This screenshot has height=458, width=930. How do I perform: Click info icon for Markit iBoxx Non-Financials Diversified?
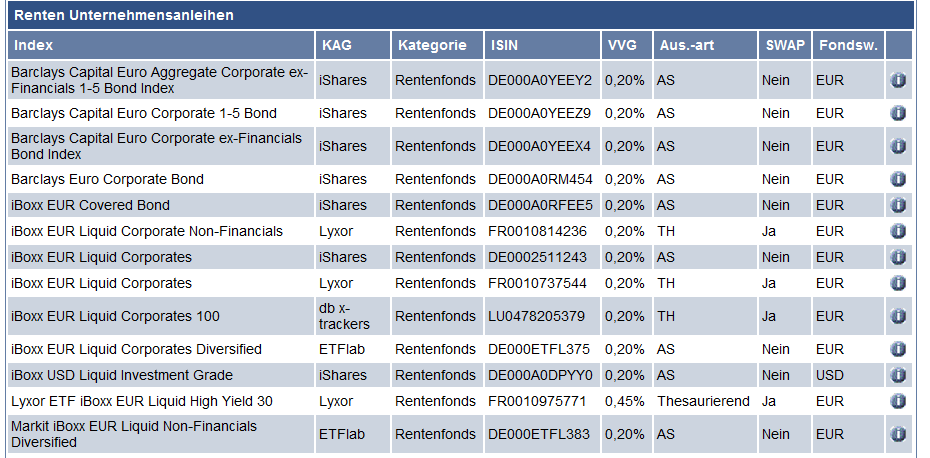click(x=898, y=434)
